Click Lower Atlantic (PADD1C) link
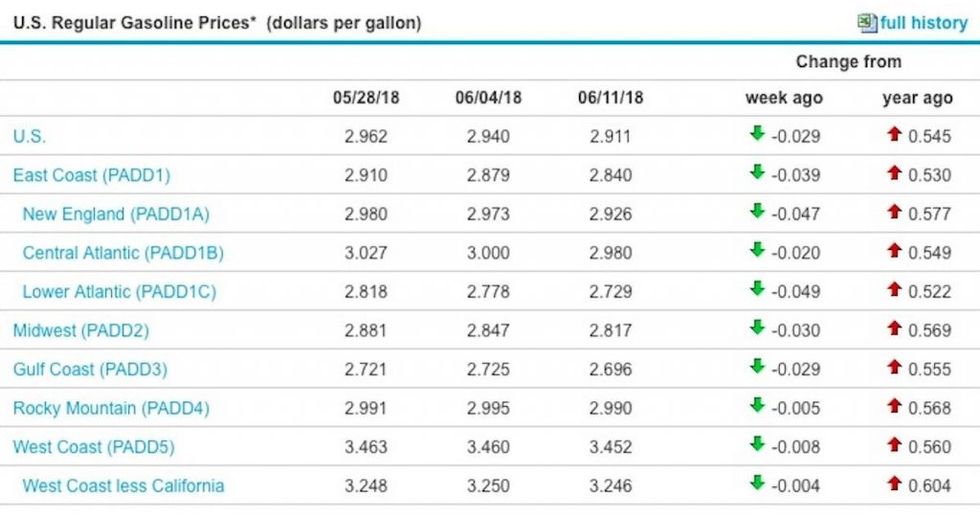Viewport: 980px width, 518px height. (x=119, y=291)
